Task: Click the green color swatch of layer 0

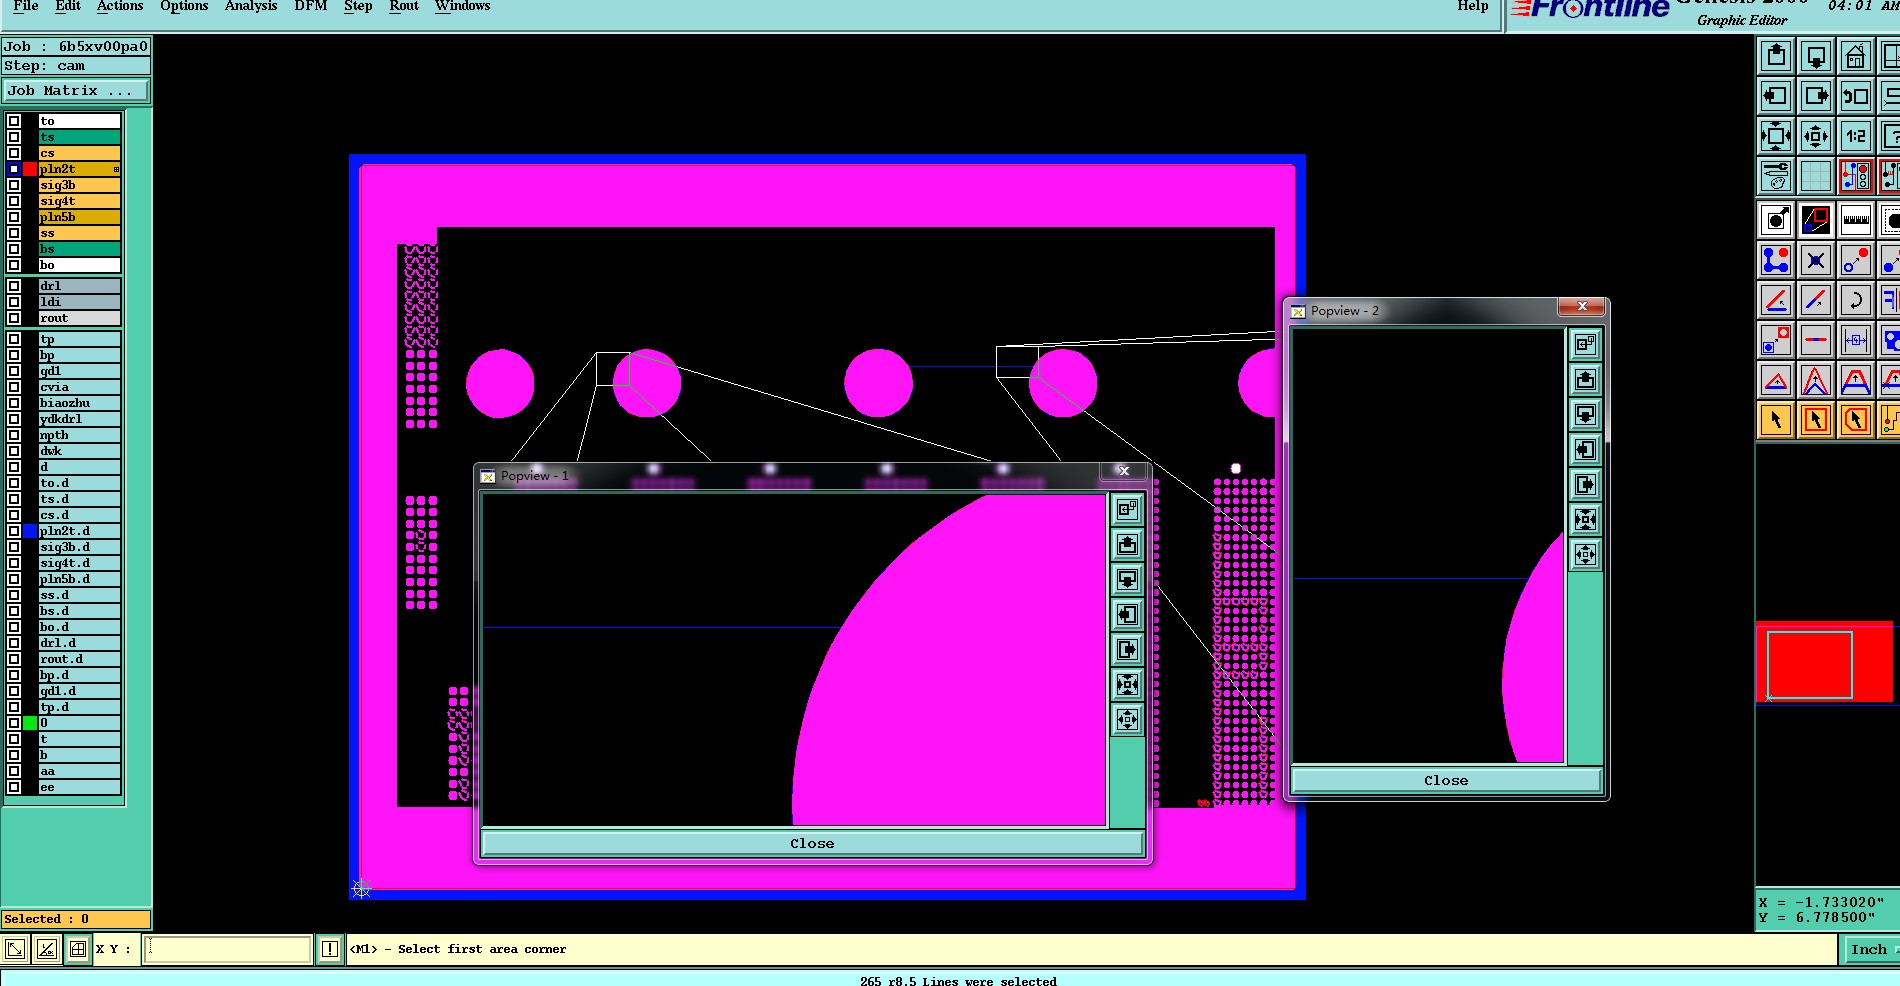Action: [x=30, y=723]
